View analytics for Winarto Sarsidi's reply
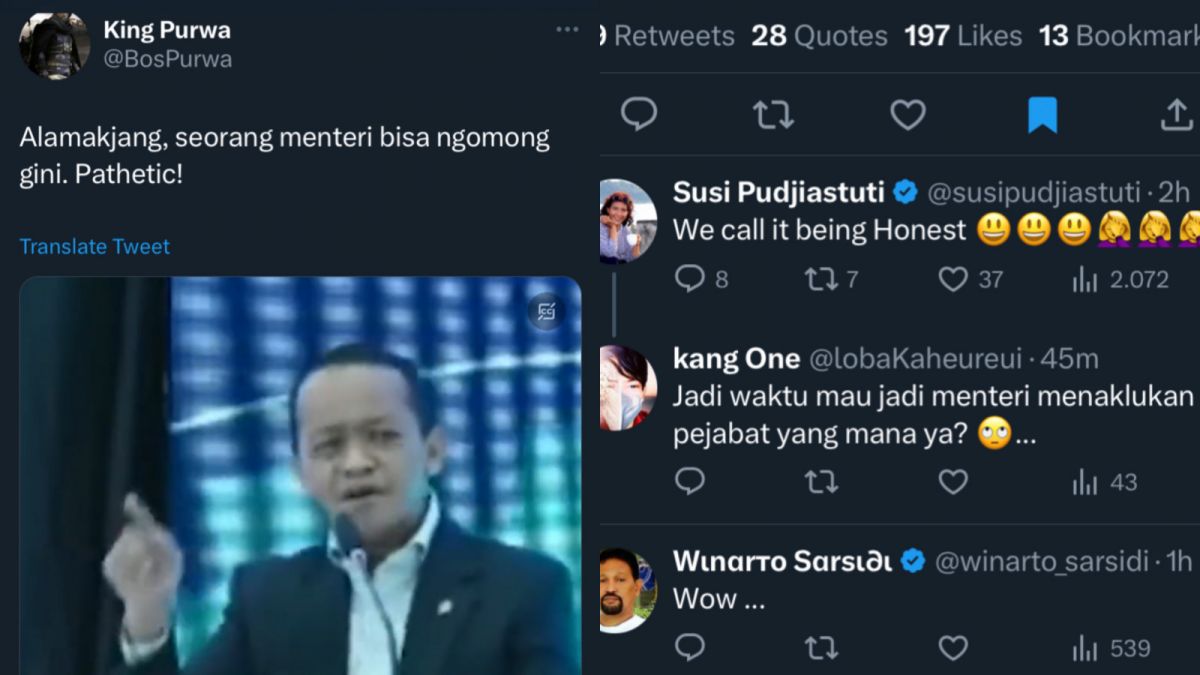This screenshot has width=1200, height=675. point(1083,647)
